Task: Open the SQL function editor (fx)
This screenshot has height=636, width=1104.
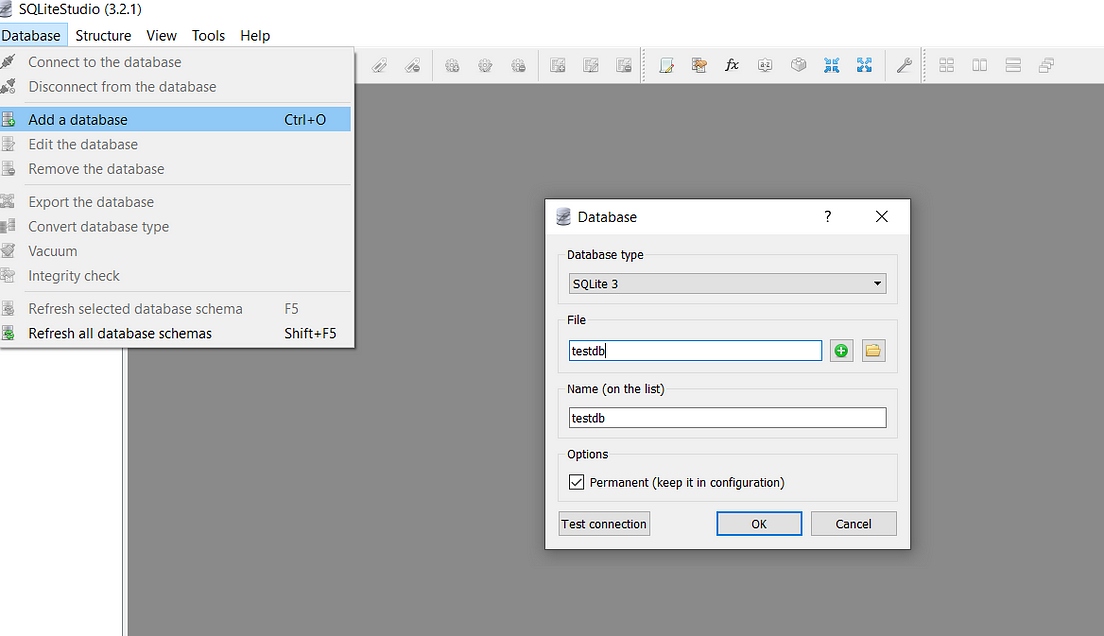Action: pos(732,66)
